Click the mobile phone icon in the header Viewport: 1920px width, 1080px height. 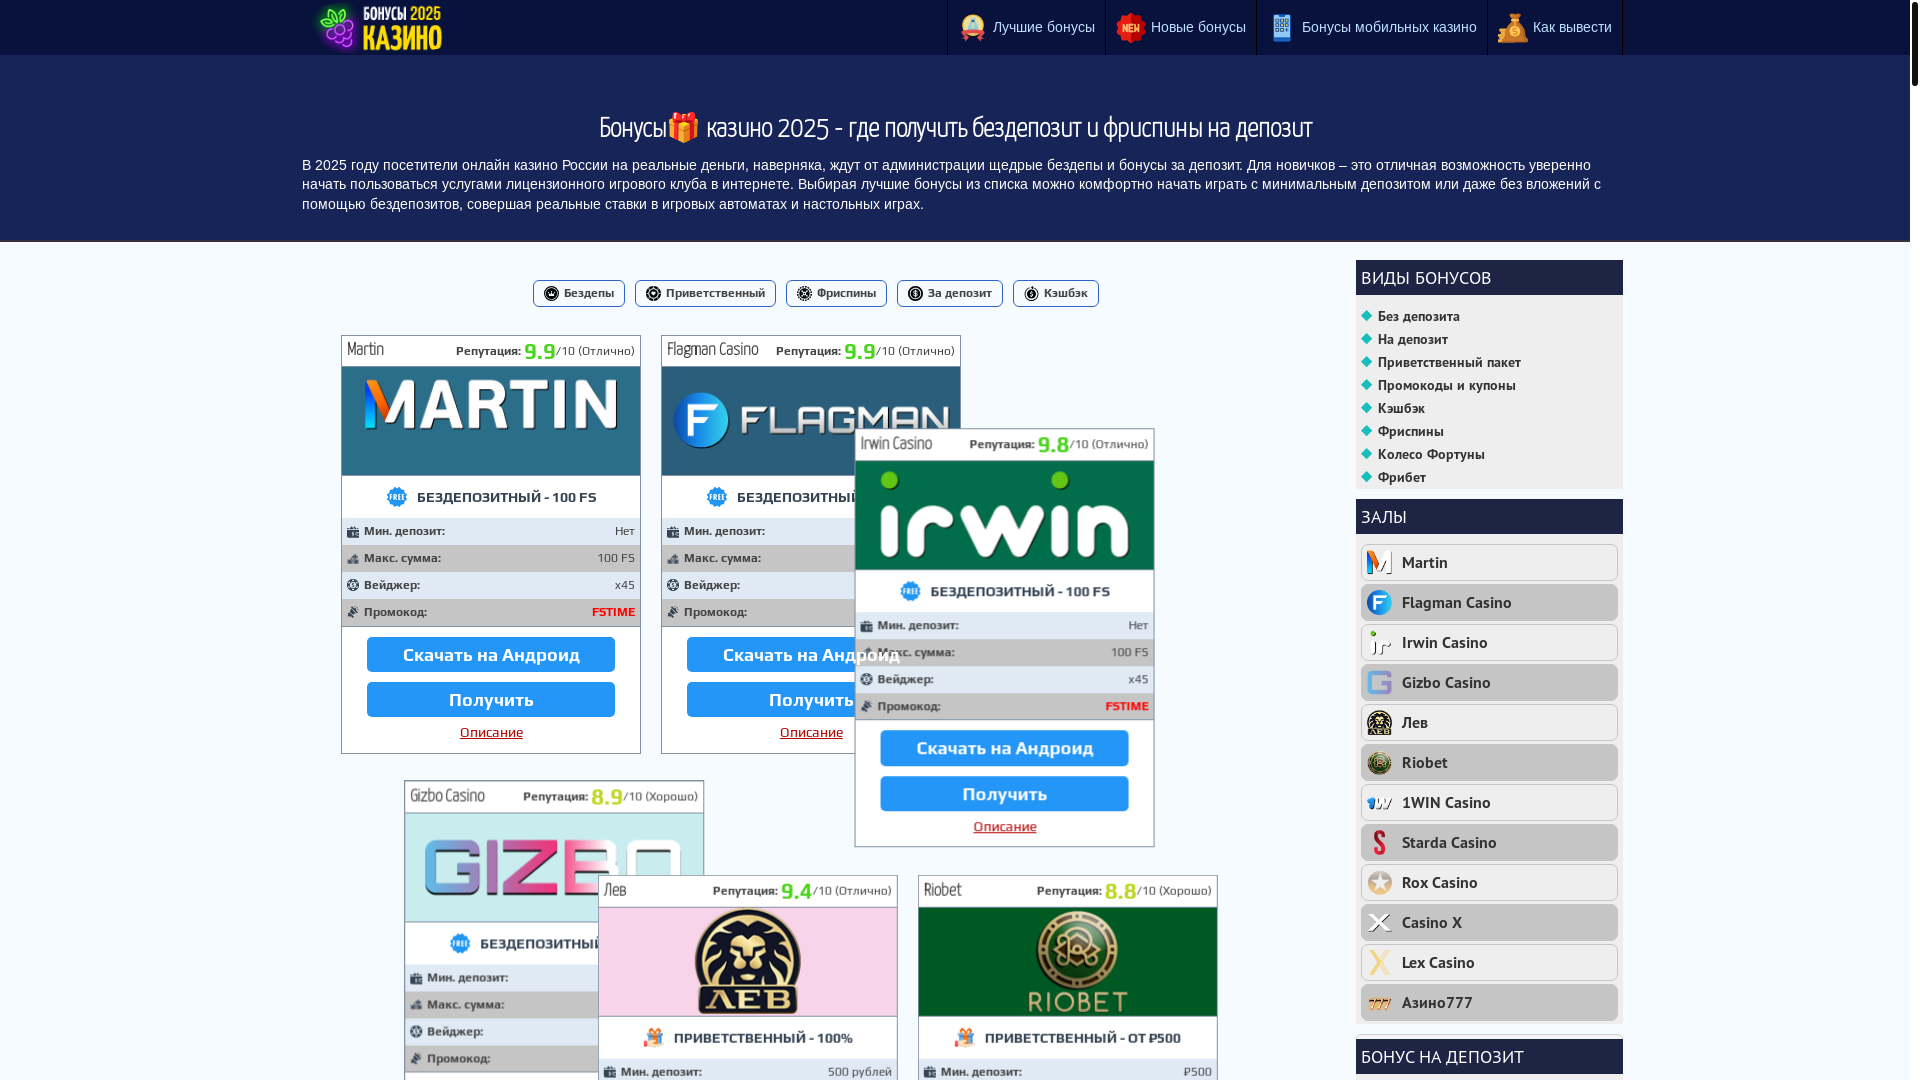coord(1281,28)
